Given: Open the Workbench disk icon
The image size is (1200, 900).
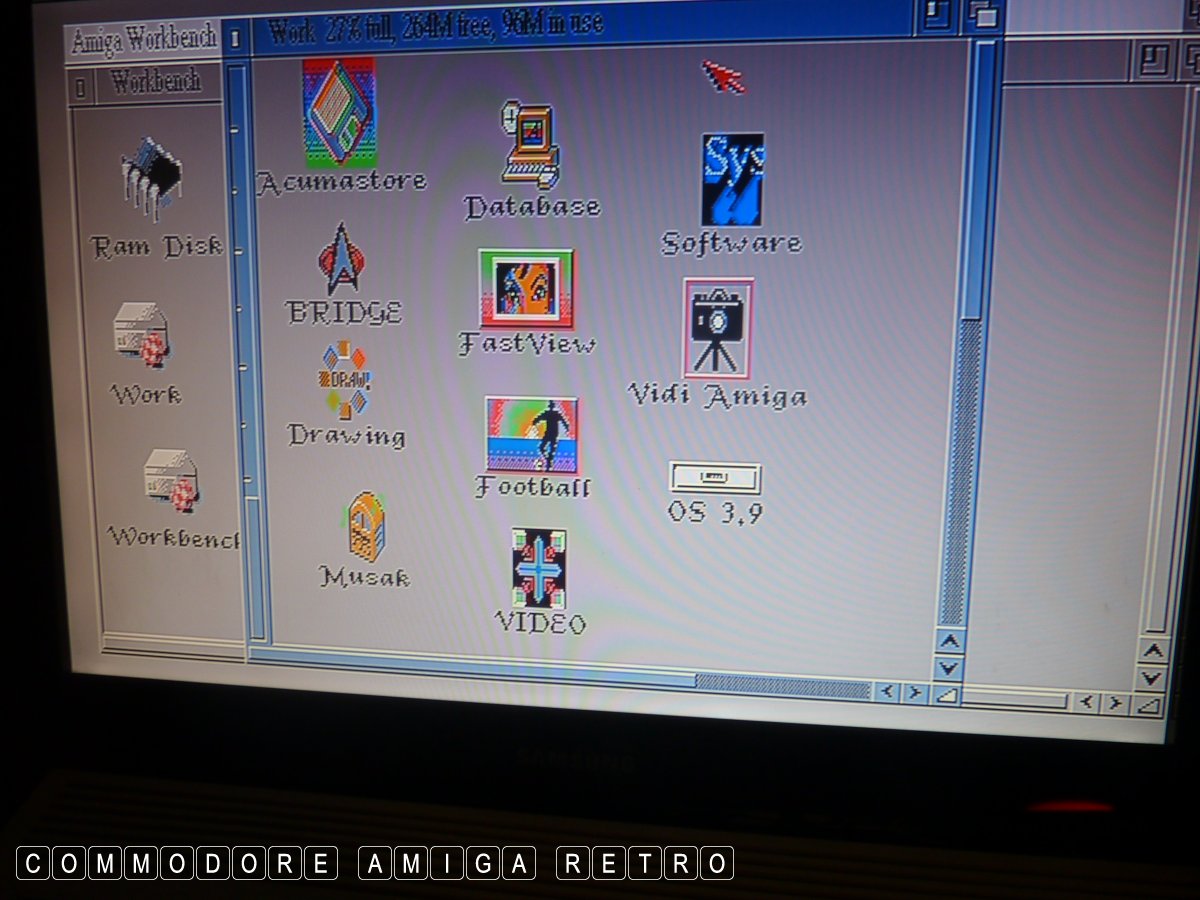Looking at the screenshot, I should 171,480.
